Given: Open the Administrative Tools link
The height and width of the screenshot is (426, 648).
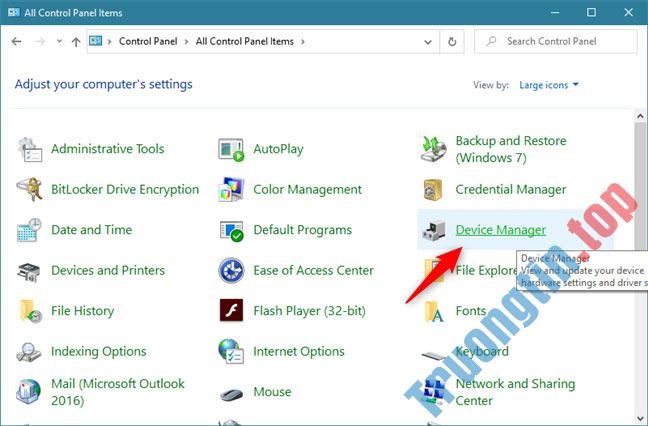Looking at the screenshot, I should tap(107, 149).
